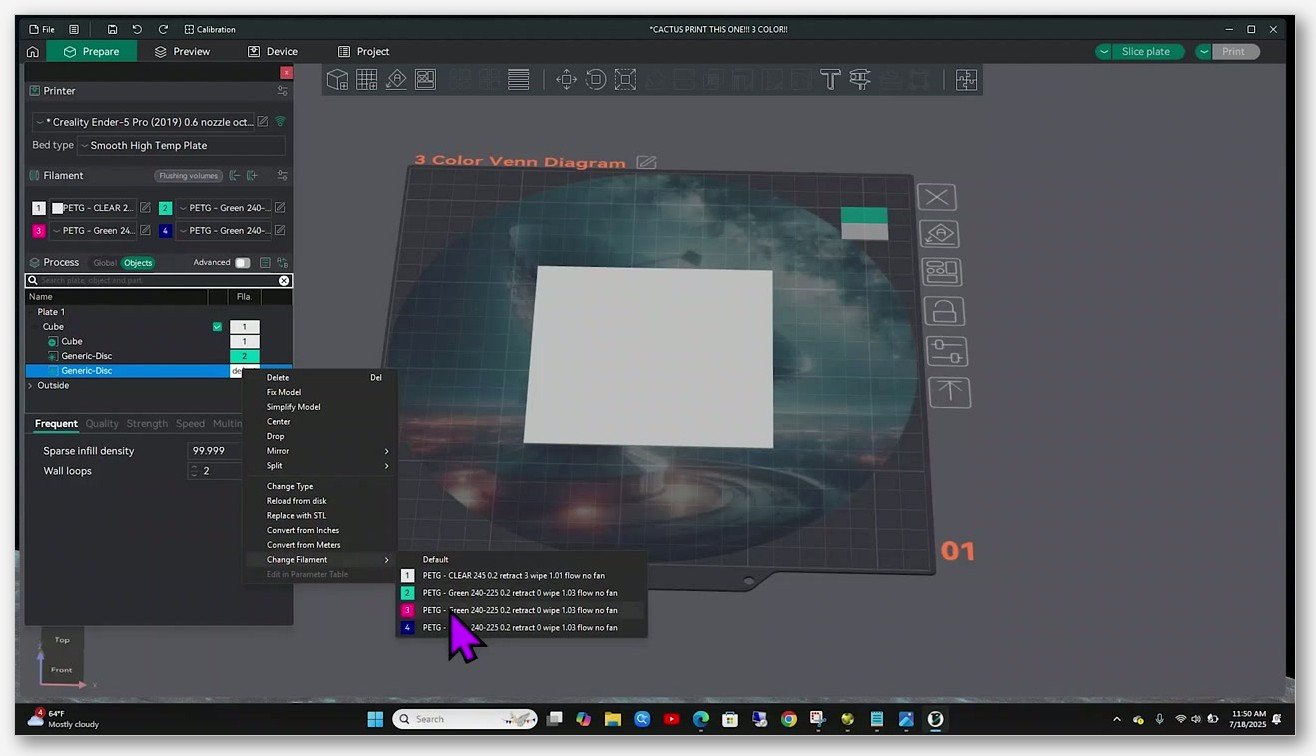Remove the plate using the X icon
This screenshot has height=756, width=1316.
[937, 197]
